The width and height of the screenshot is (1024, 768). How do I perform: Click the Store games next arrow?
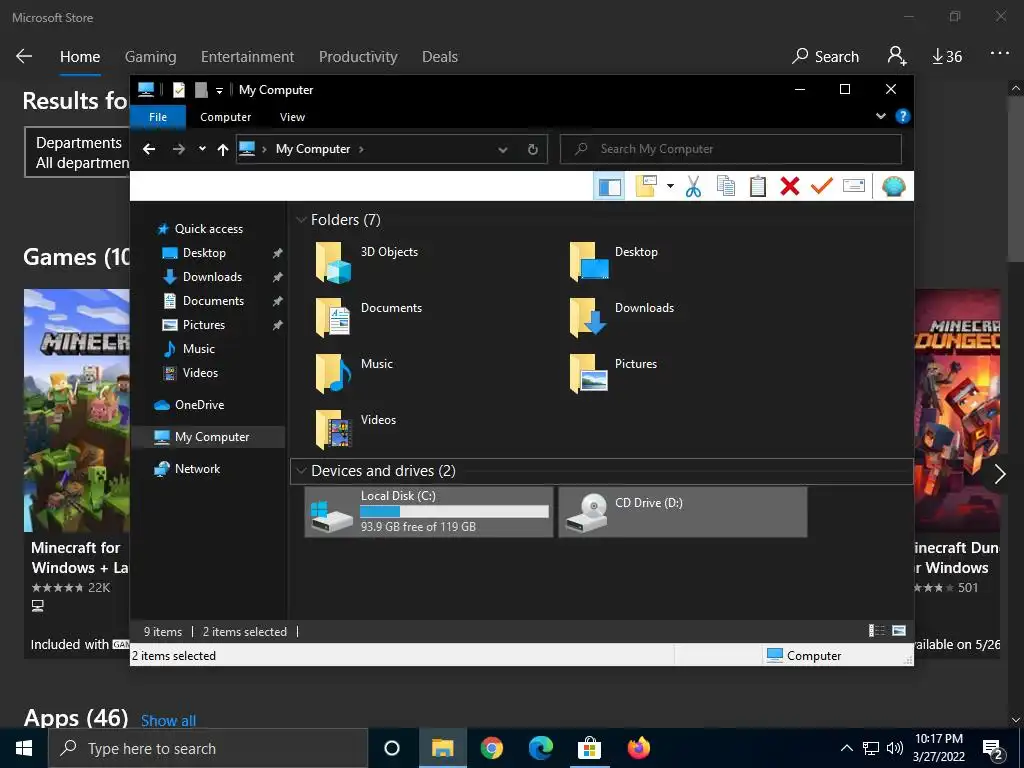tap(1000, 474)
